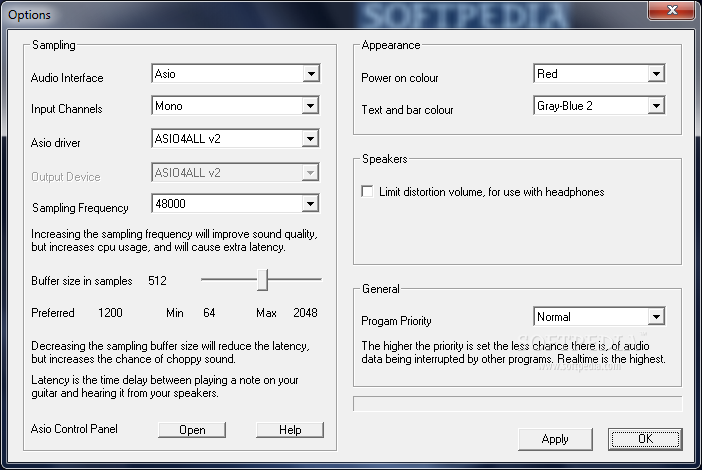Screen dimensions: 702x470
Task: Click the buffer size slider thumb
Action: click(262, 281)
